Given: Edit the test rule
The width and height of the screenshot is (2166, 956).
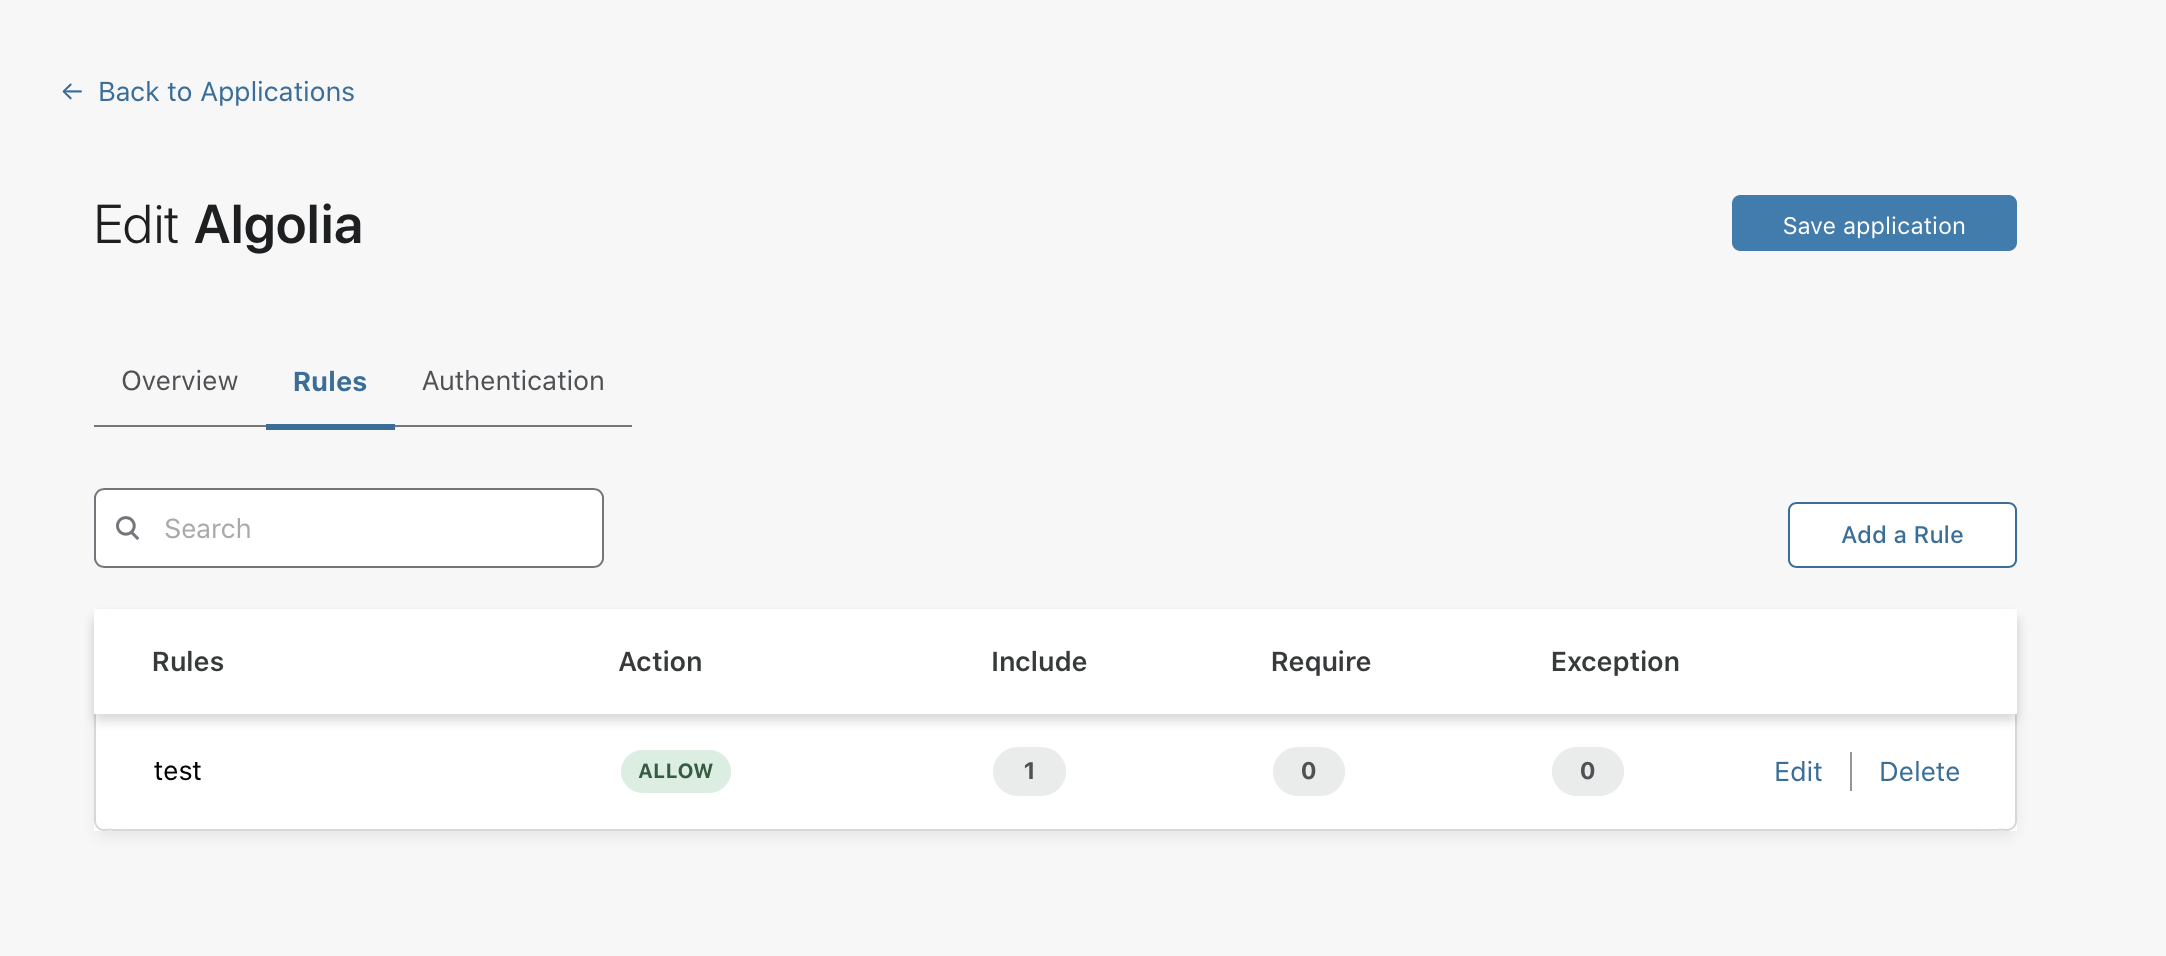Looking at the screenshot, I should tap(1797, 772).
